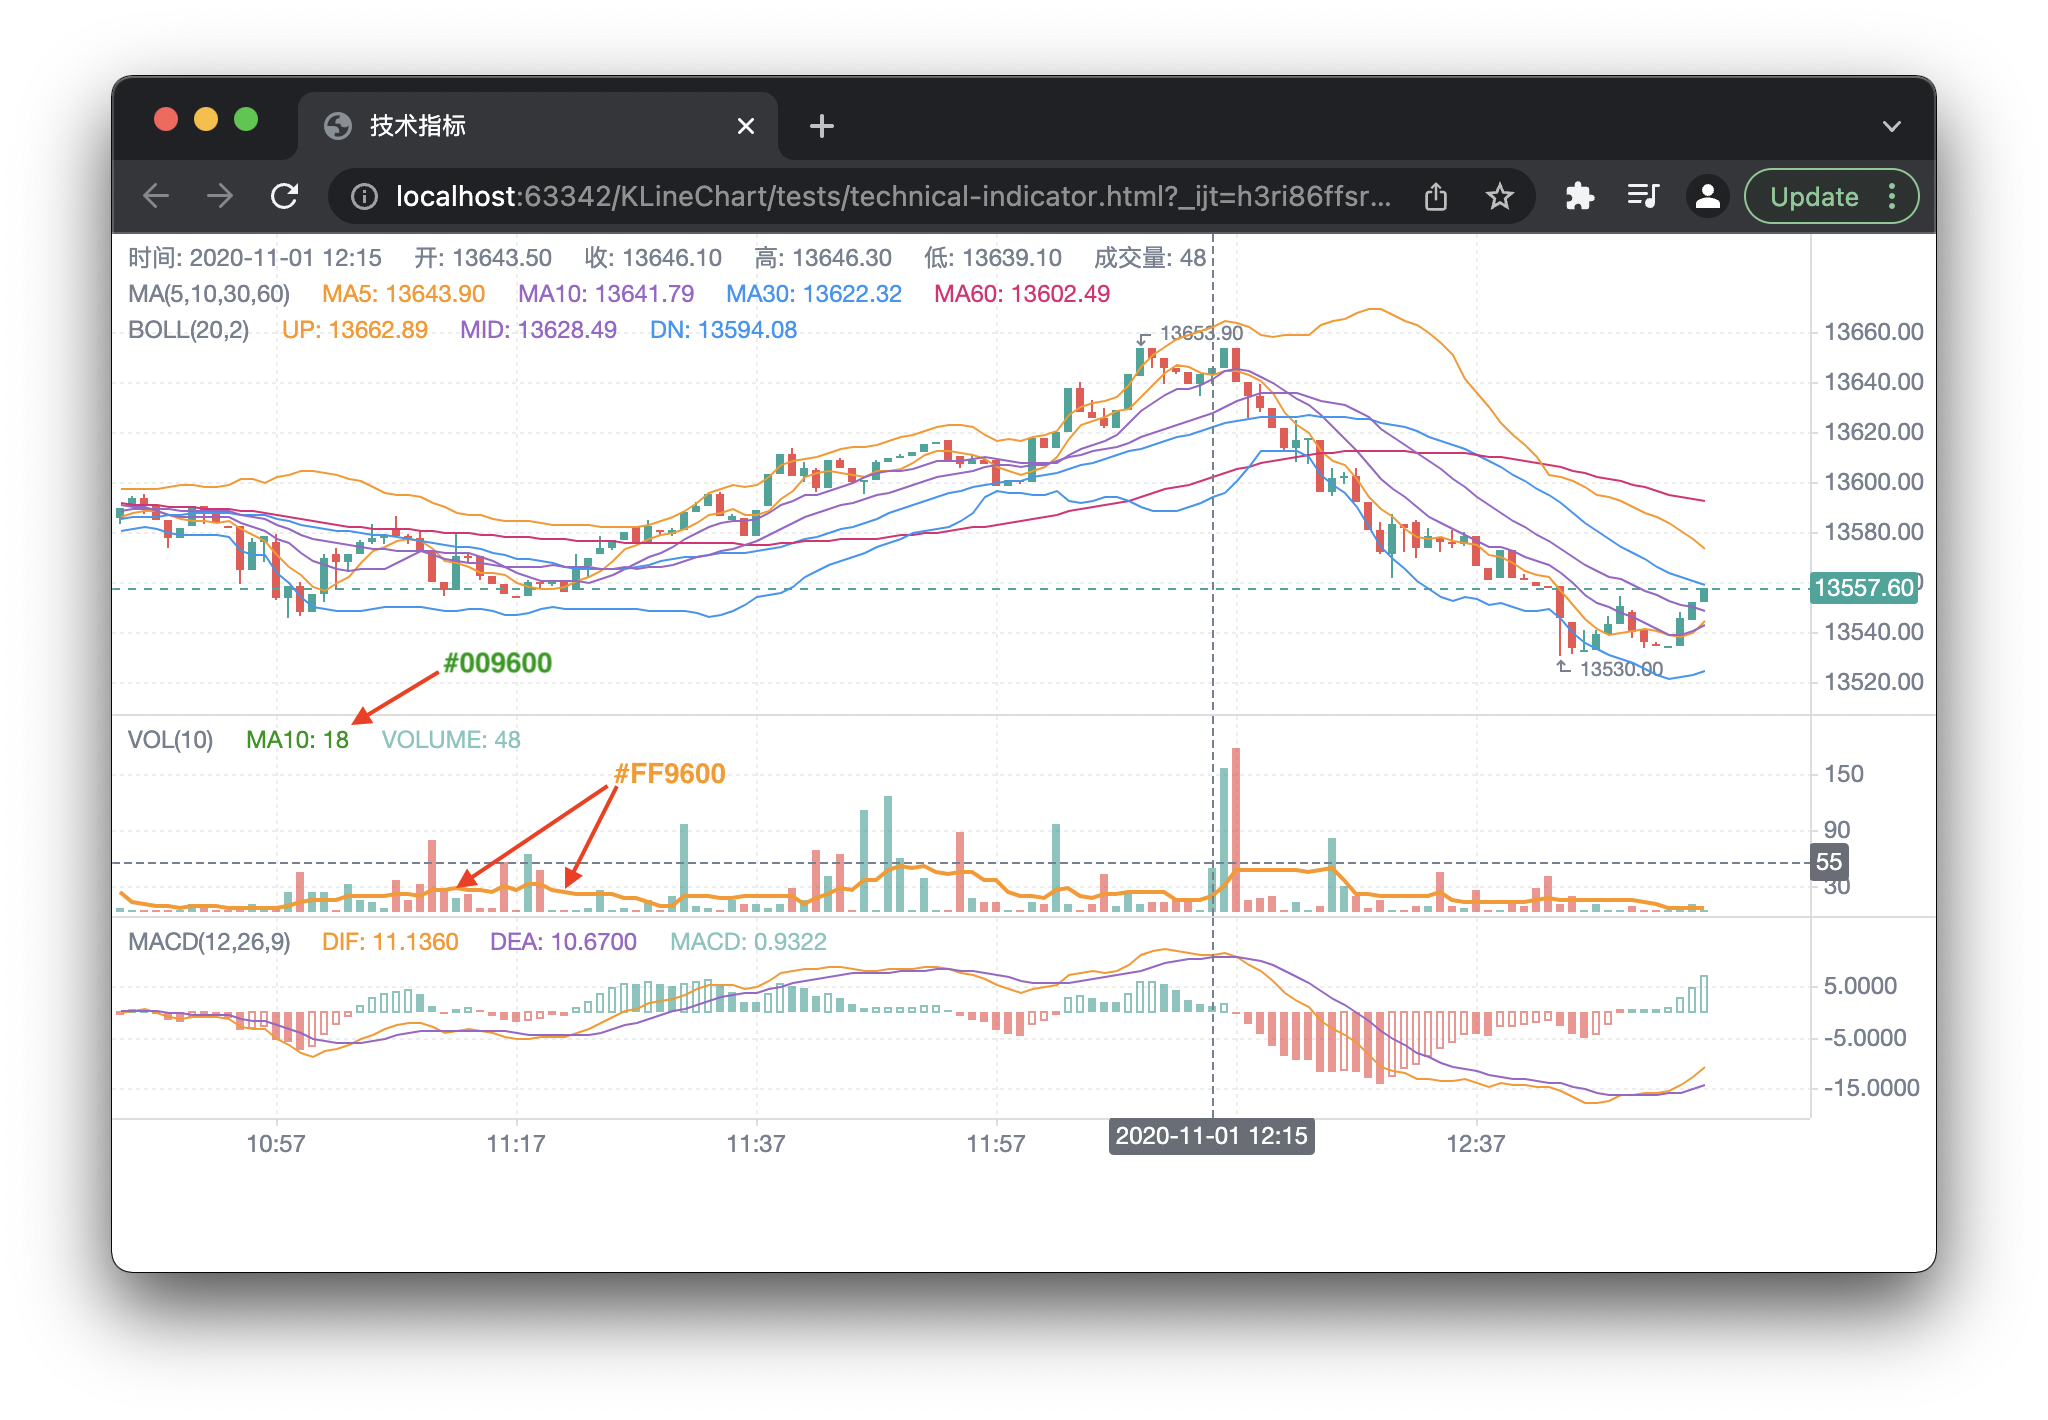Open the extensions puzzle icon
This screenshot has width=2048, height=1420.
point(1579,196)
